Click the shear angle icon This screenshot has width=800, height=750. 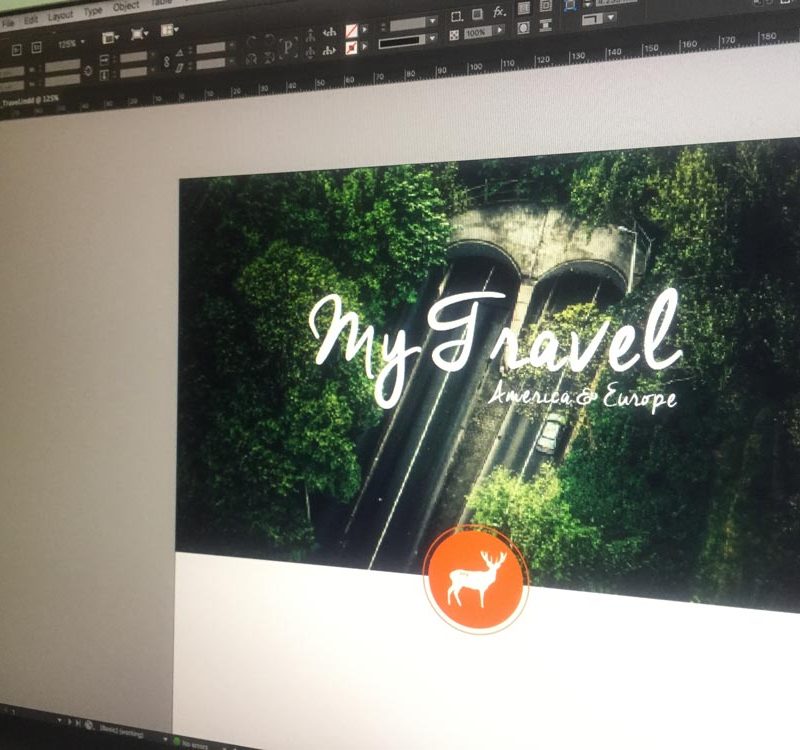coord(180,67)
